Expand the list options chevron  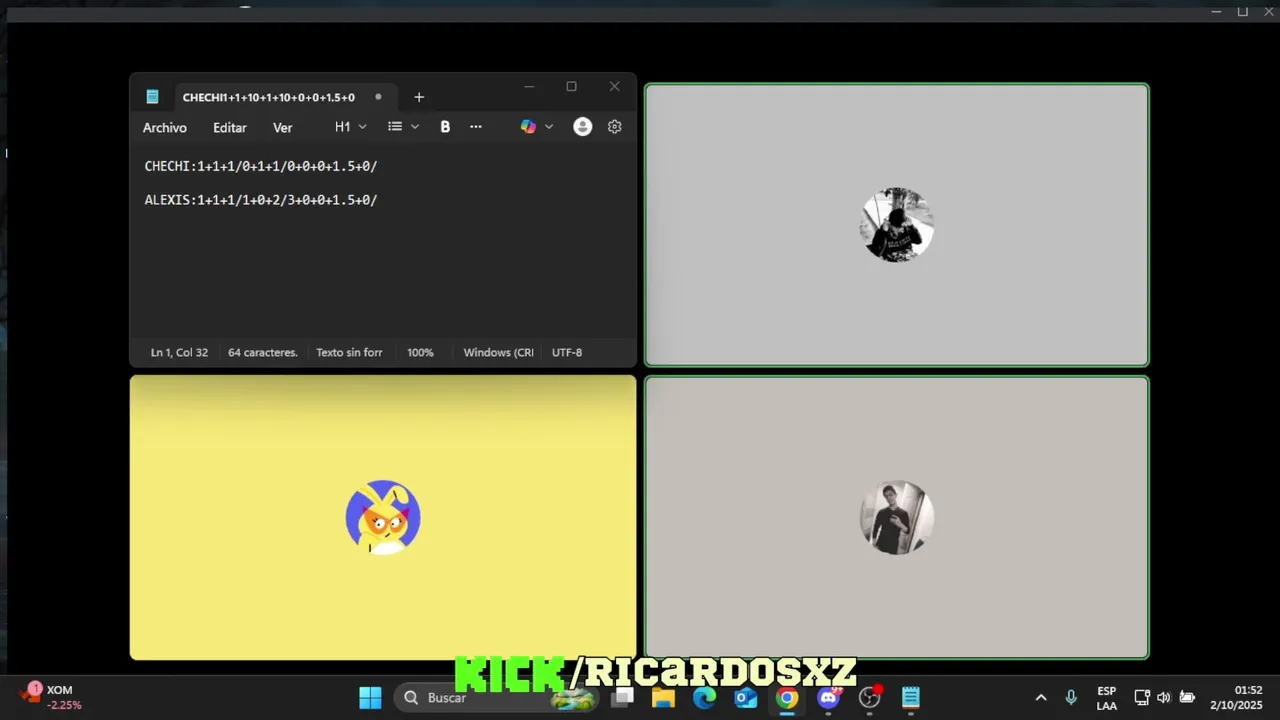click(415, 127)
